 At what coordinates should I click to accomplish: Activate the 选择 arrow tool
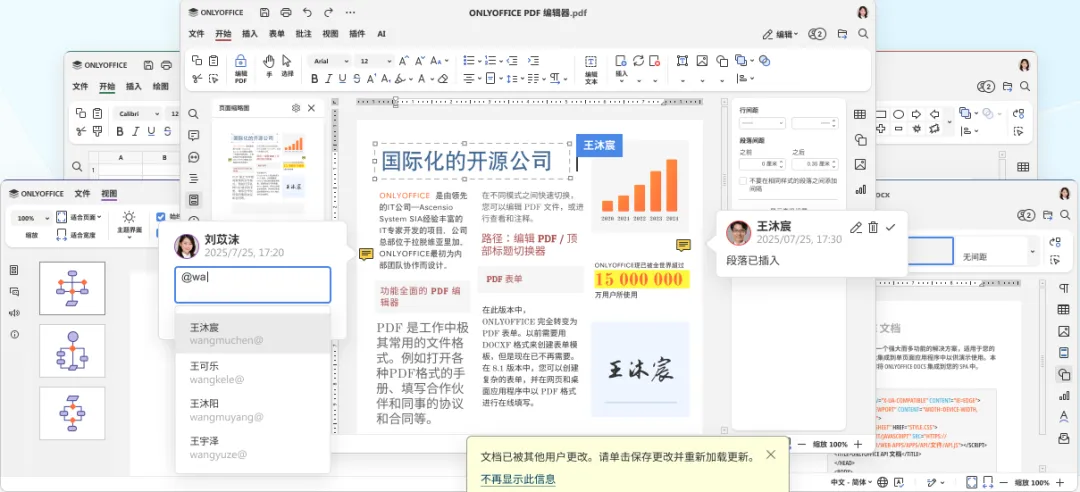coord(287,65)
